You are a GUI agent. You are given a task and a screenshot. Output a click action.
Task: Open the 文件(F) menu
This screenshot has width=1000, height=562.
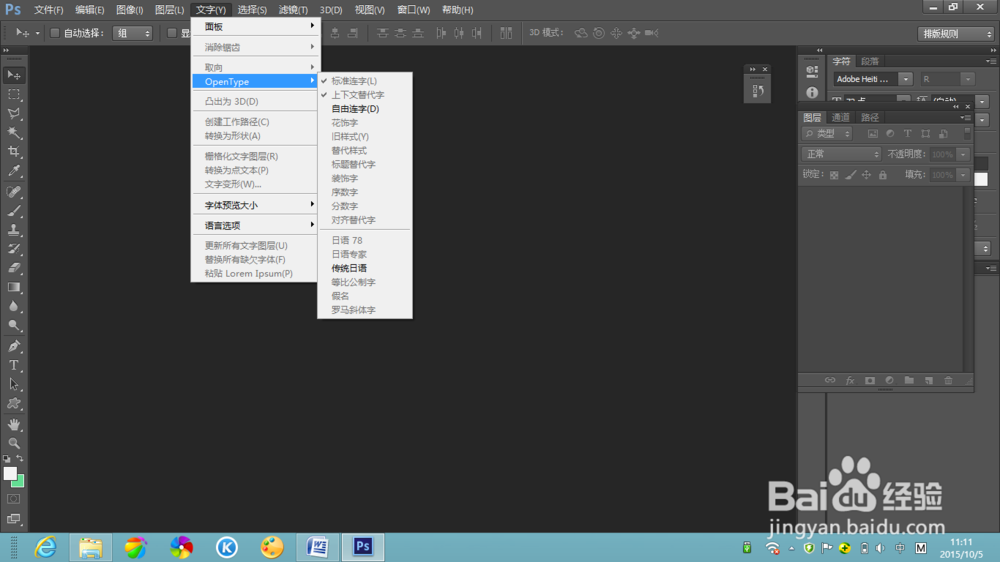tap(48, 10)
